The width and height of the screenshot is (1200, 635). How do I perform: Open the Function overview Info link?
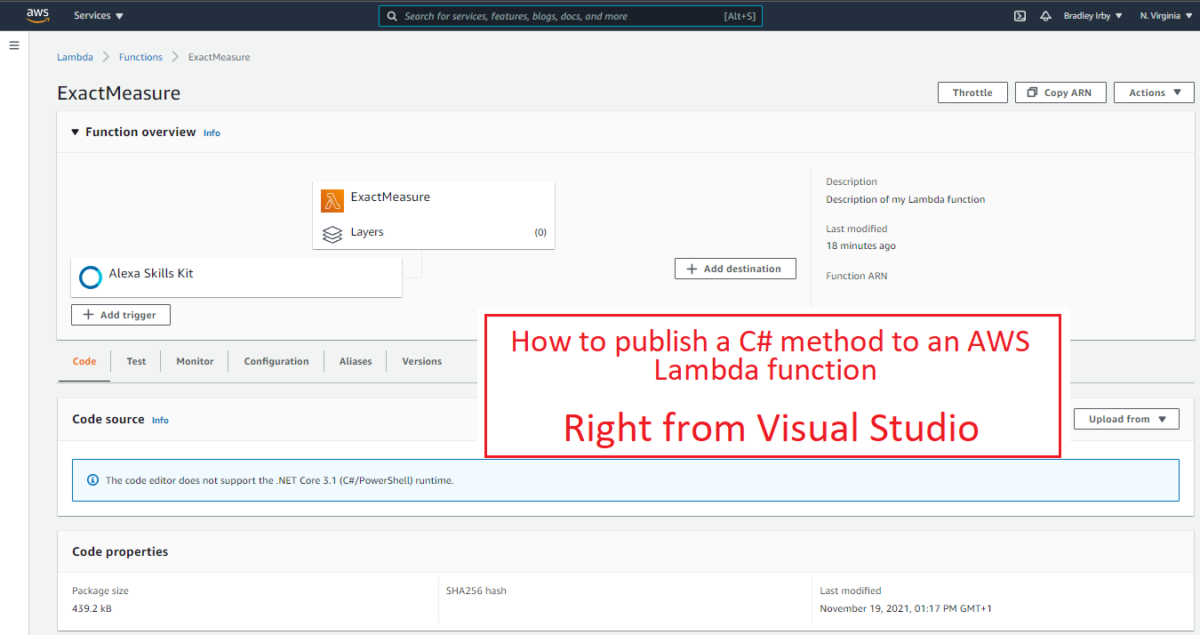[x=212, y=133]
